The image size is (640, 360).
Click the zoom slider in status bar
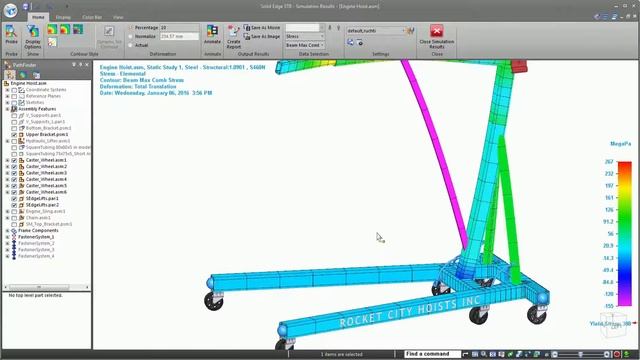pyautogui.click(x=580, y=354)
